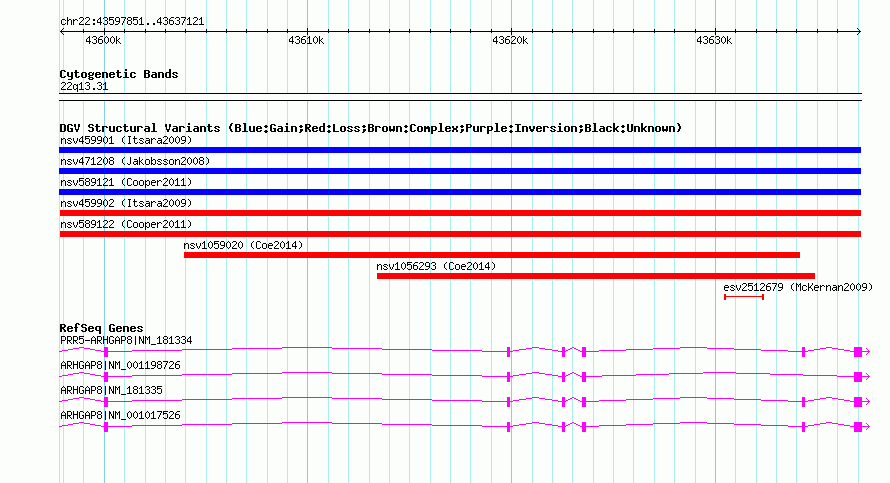Click the last exon block of PRR5-ARHGAP8 NM_181334
The width and height of the screenshot is (890, 483).
click(x=858, y=352)
